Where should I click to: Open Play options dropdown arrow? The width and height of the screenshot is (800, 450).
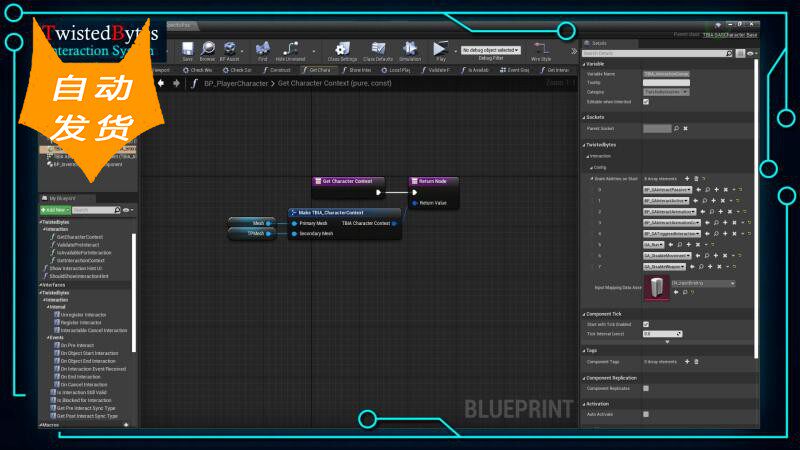[455, 52]
